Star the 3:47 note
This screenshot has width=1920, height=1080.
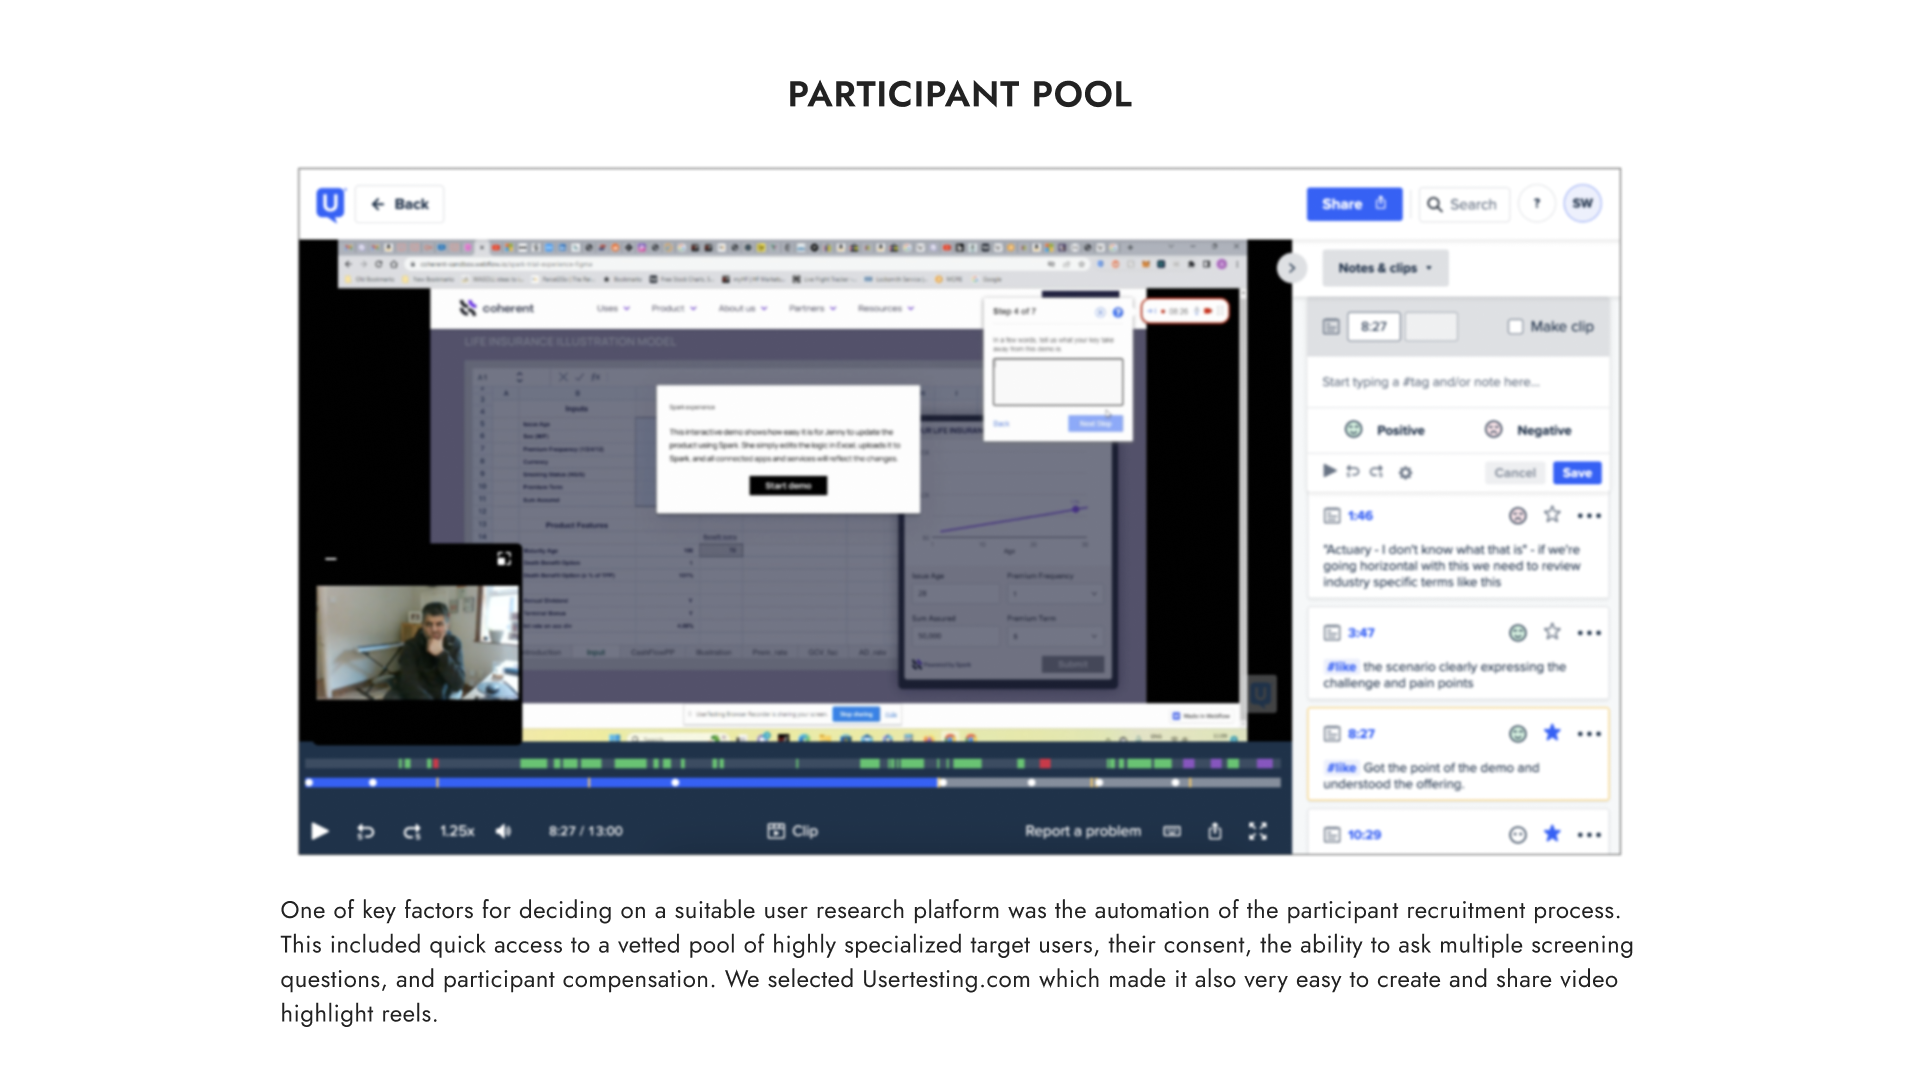point(1552,632)
